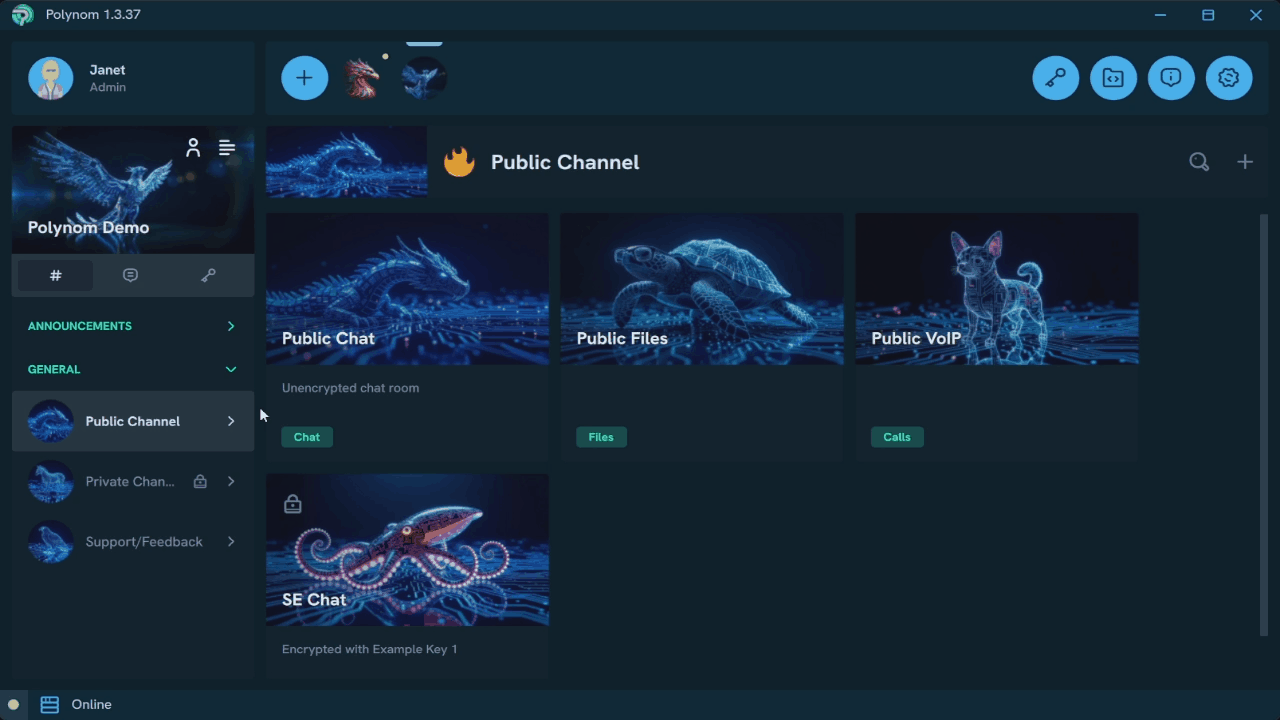Screen dimensions: 1280x720
Task: Select the channels hashtag tab icon
Action: click(x=55, y=275)
